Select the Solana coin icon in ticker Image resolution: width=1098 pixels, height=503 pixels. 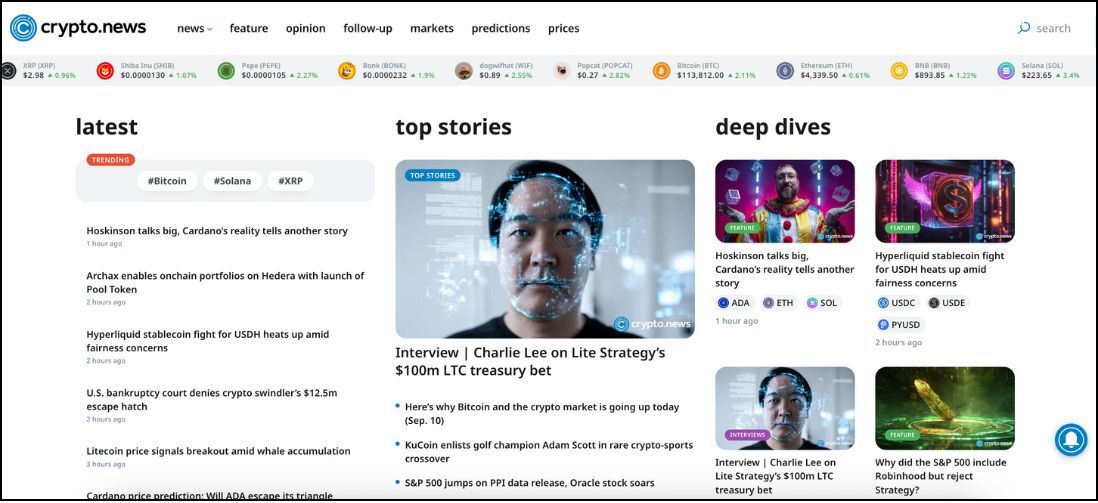[x=1006, y=71]
